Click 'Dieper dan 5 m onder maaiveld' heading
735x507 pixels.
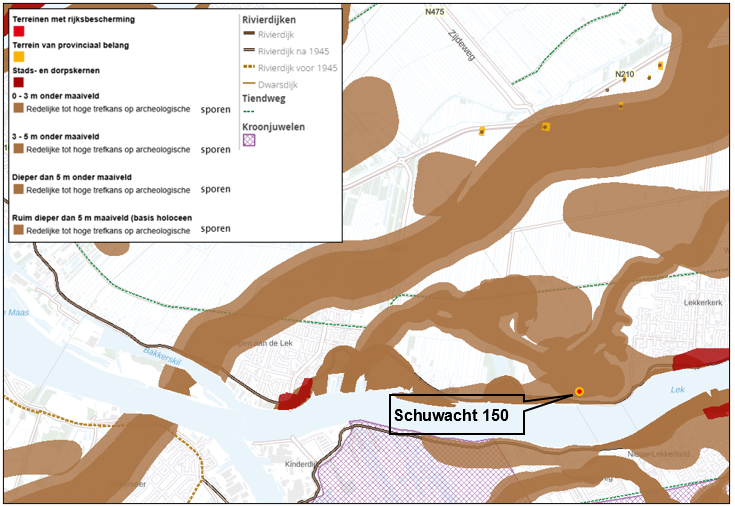pos(72,177)
